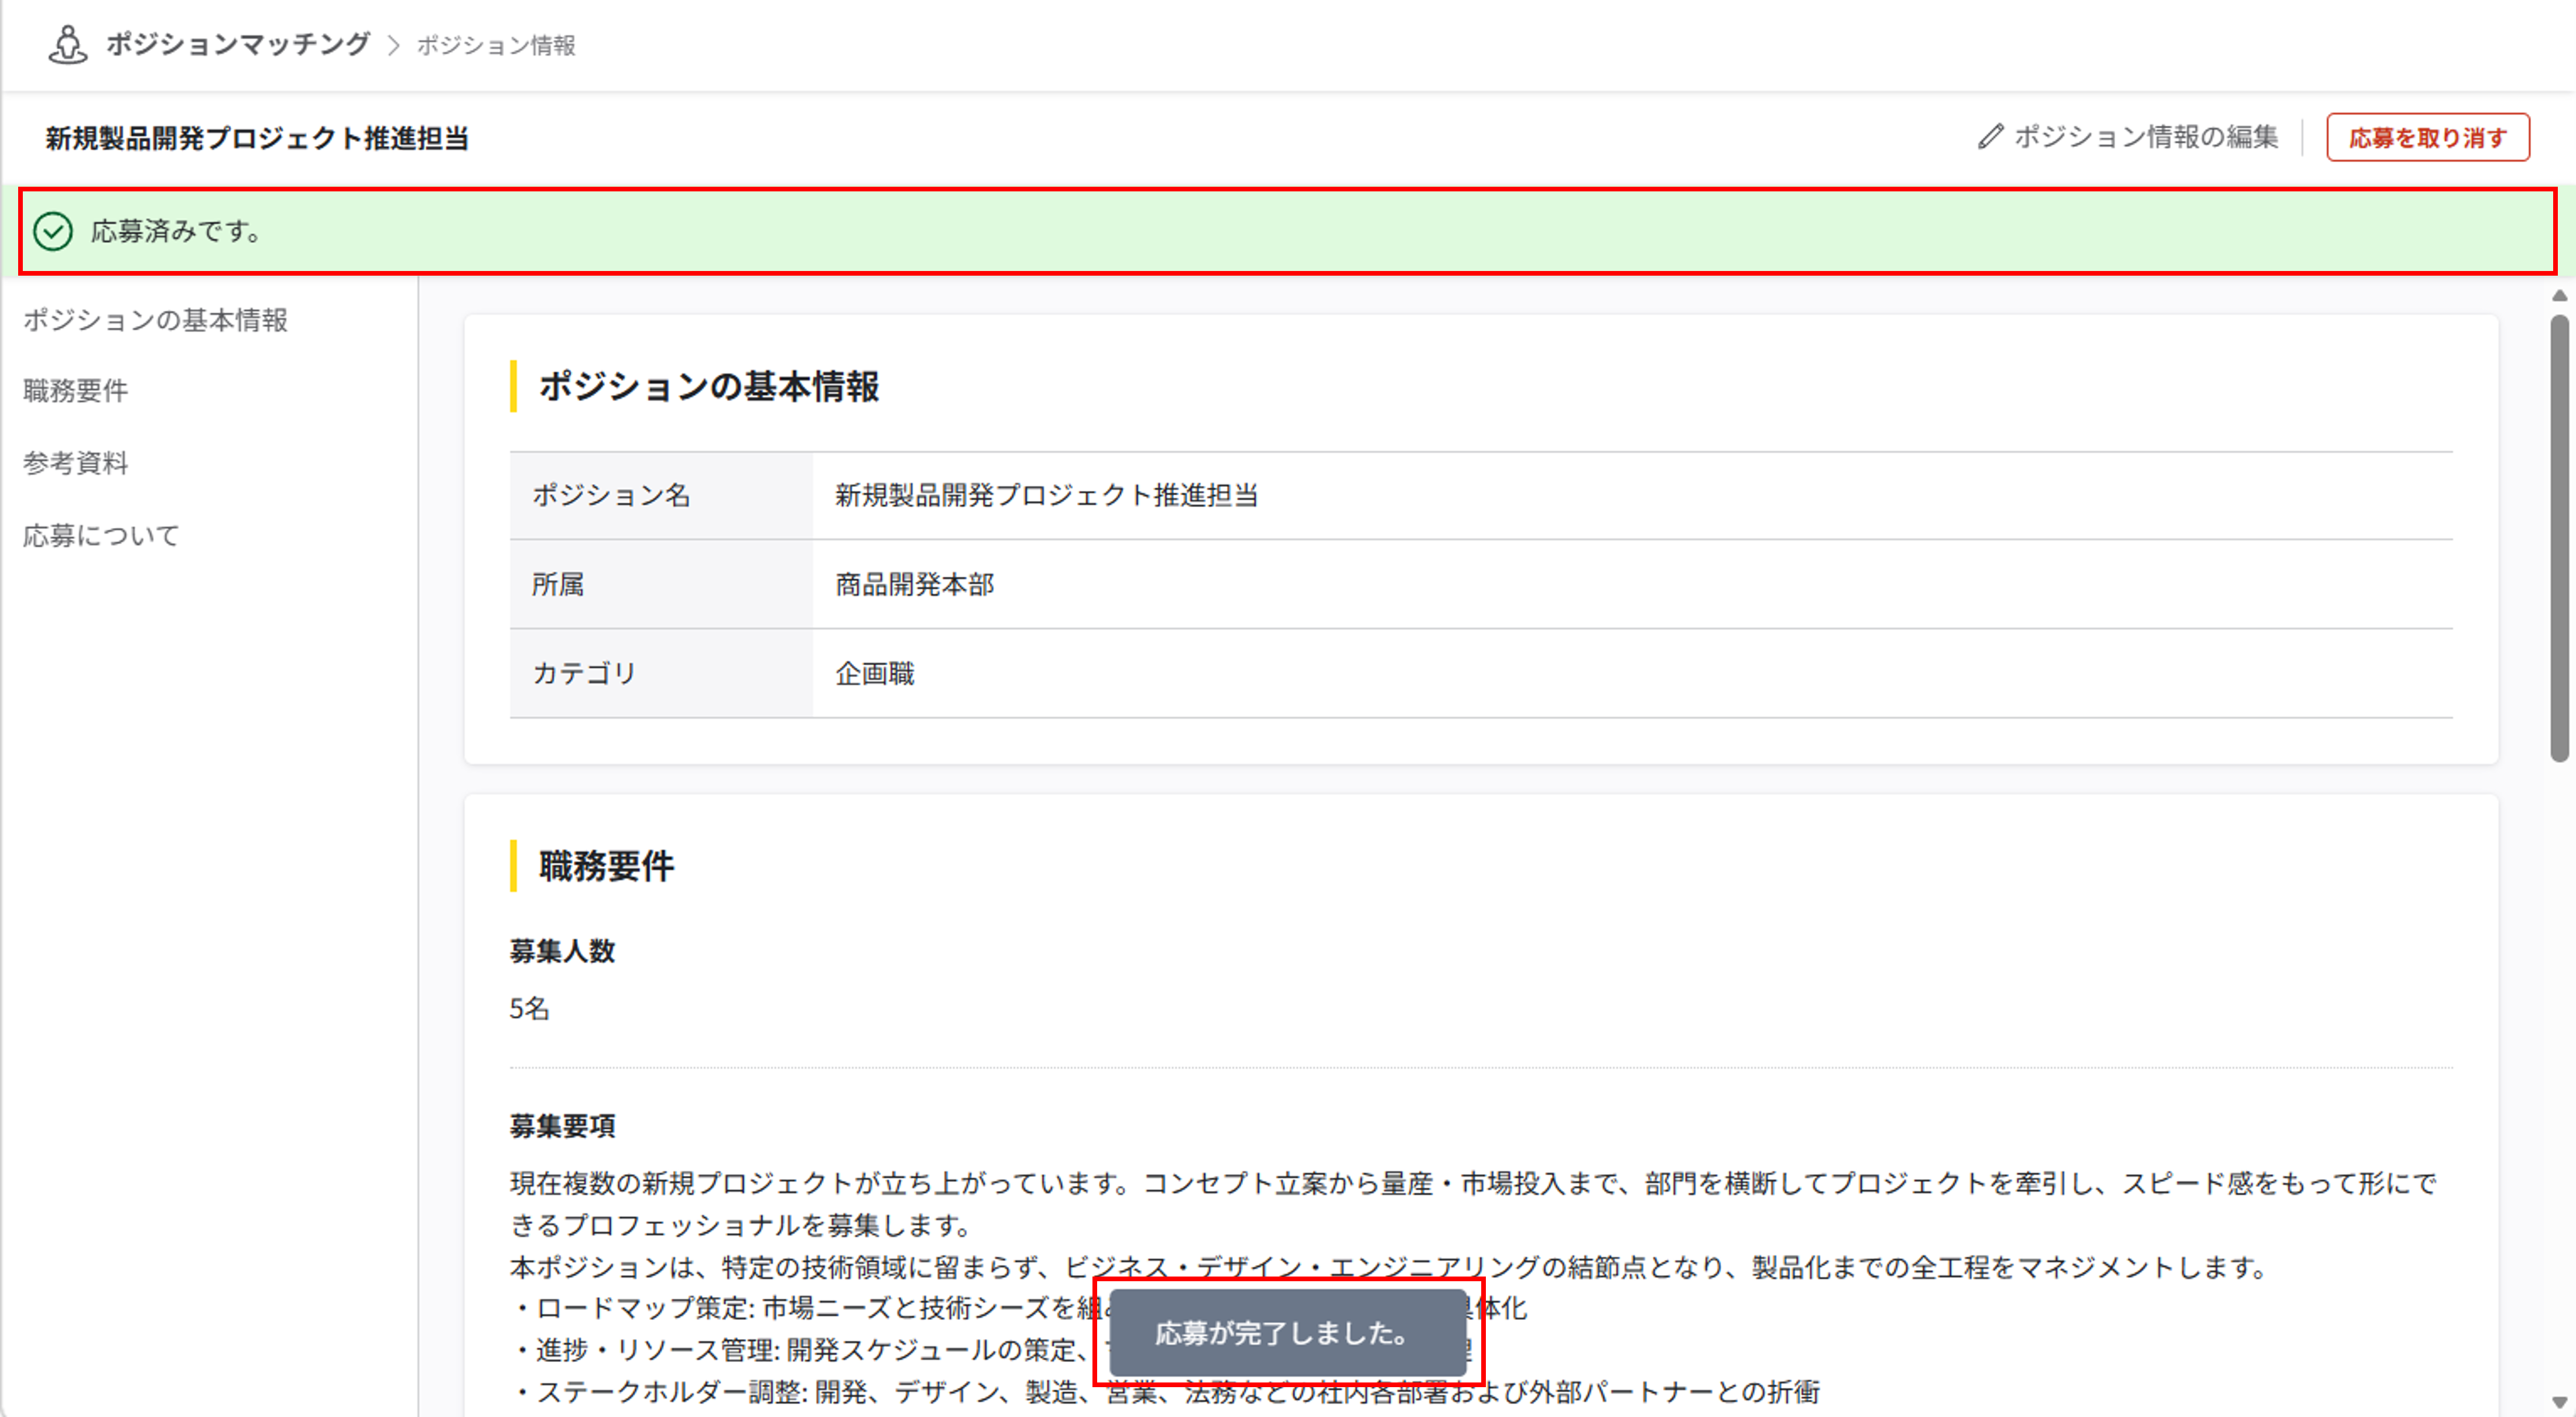Viewport: 2576px width, 1417px height.
Task: Select 職務要件 in left sidebar
Action: [x=76, y=391]
